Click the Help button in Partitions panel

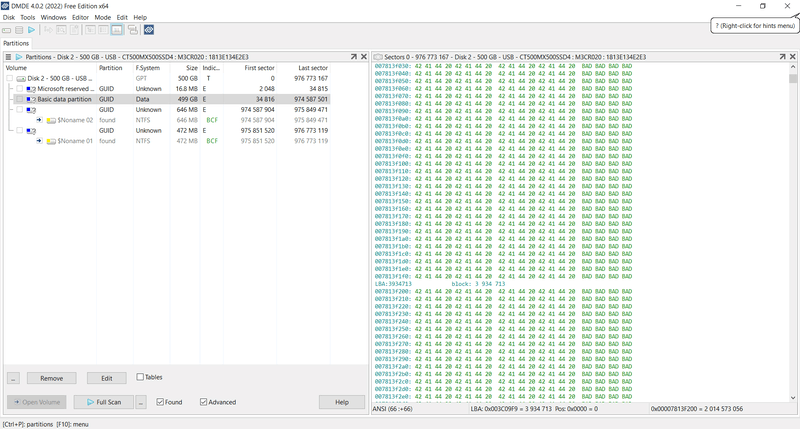coord(342,402)
